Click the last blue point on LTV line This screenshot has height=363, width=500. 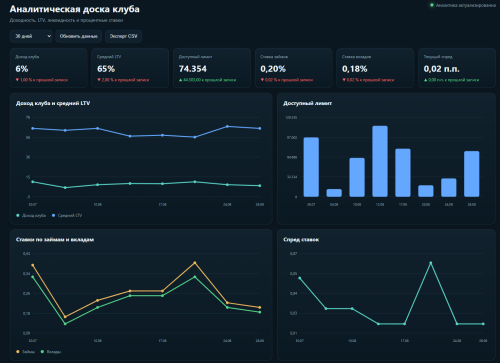(260, 128)
